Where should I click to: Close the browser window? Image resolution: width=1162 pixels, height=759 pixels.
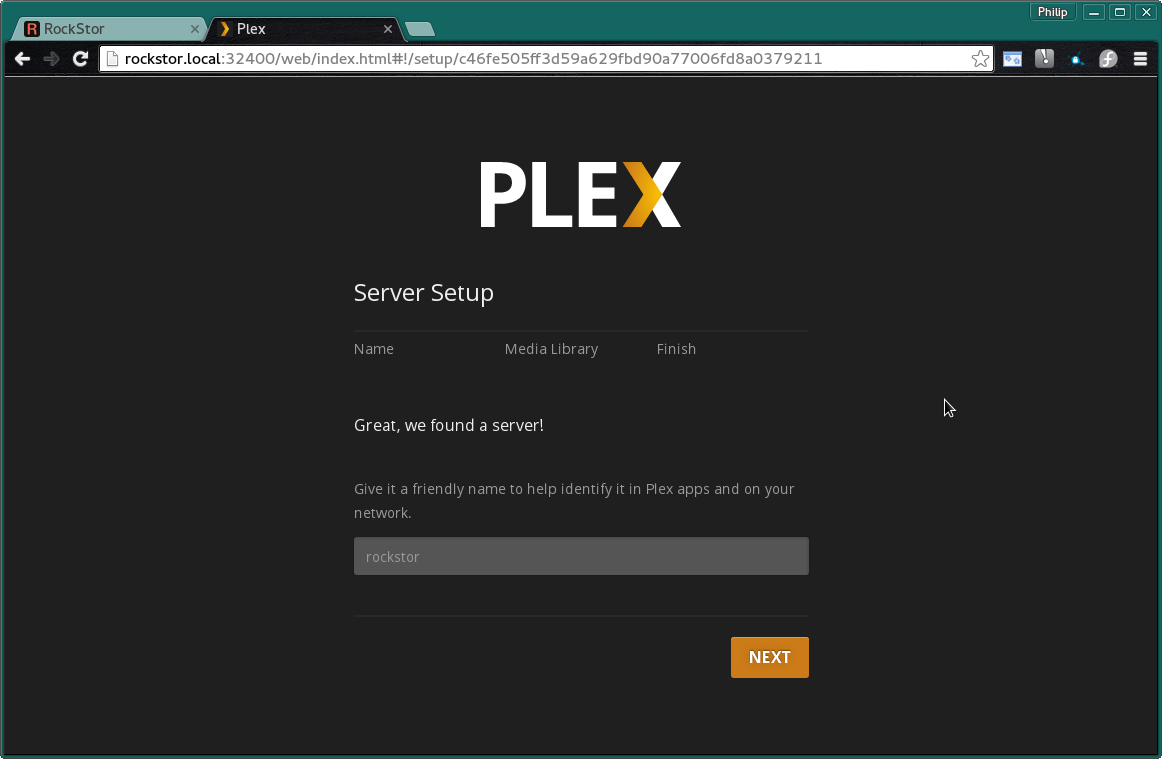coord(1146,12)
